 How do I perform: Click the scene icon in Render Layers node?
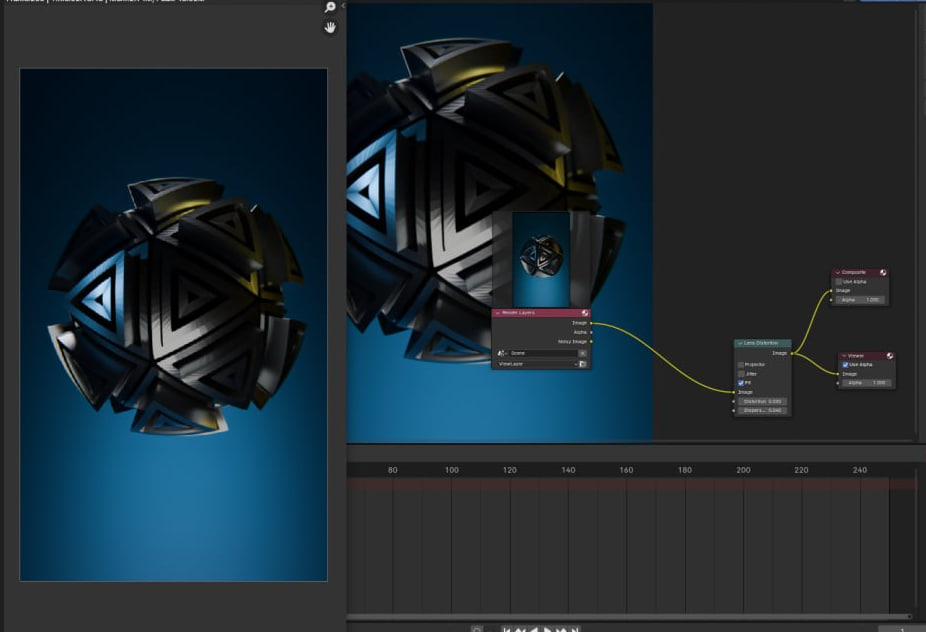click(x=501, y=353)
